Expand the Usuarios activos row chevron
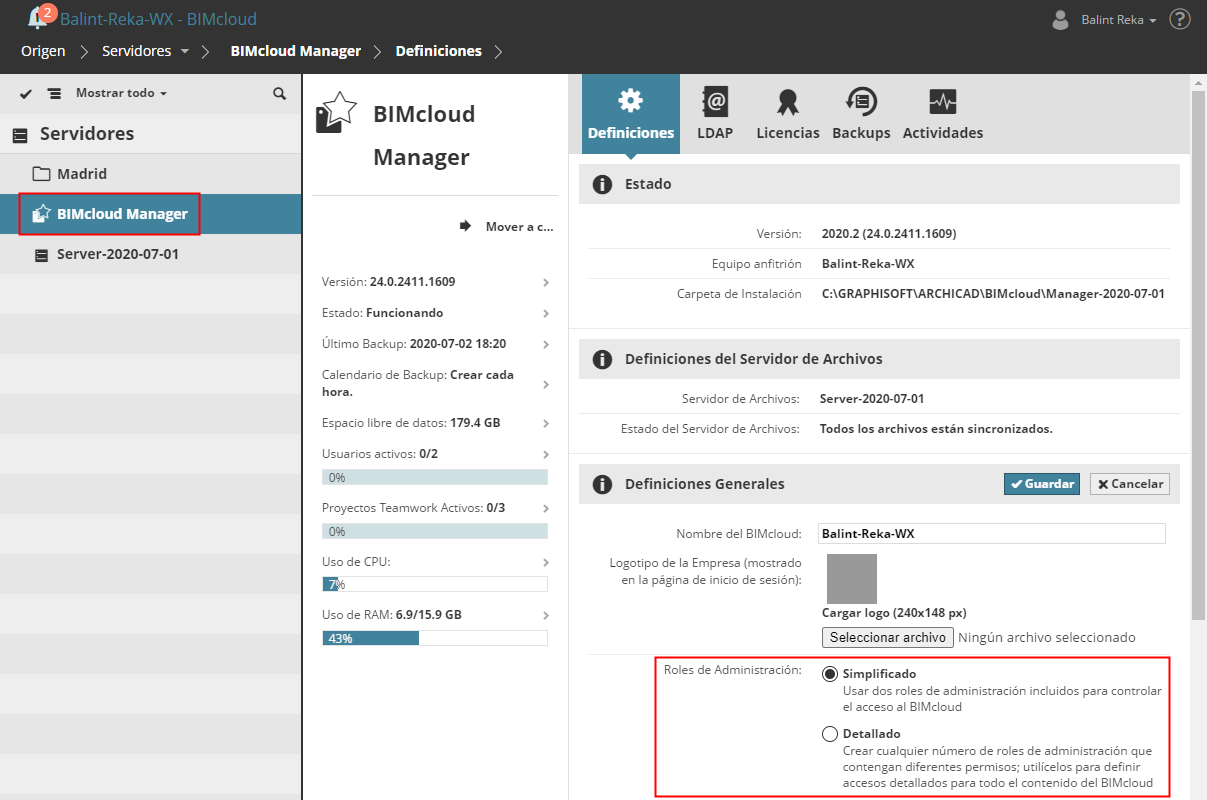The image size is (1207, 800). point(546,455)
